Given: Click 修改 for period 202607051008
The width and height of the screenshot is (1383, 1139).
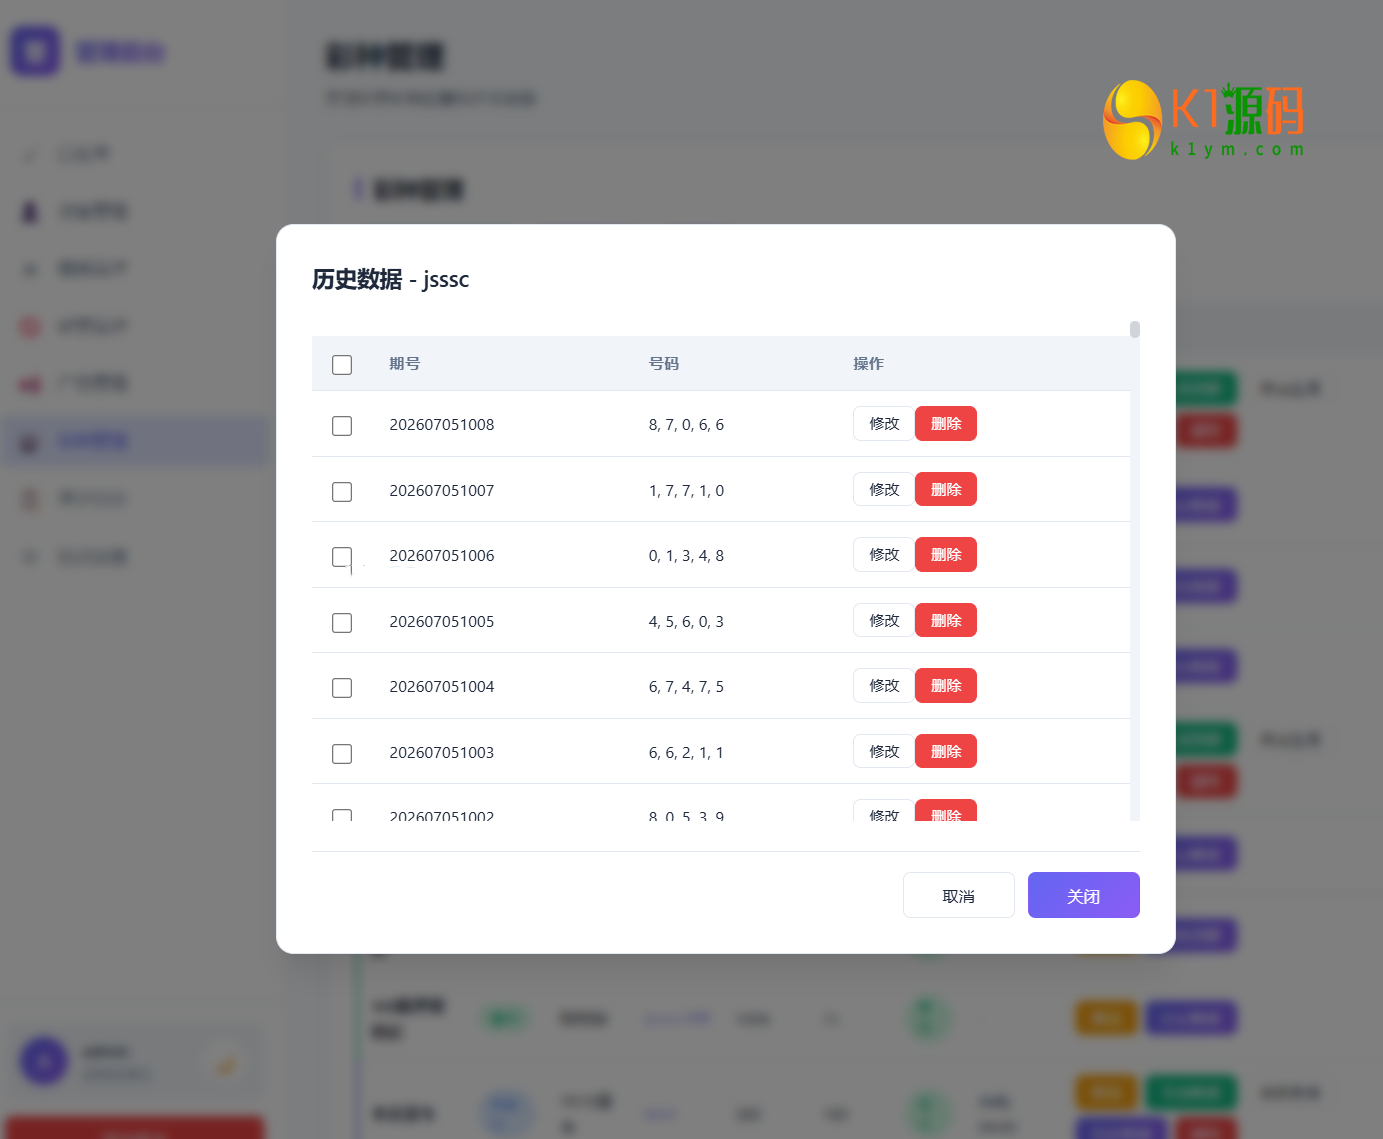Looking at the screenshot, I should click(884, 424).
